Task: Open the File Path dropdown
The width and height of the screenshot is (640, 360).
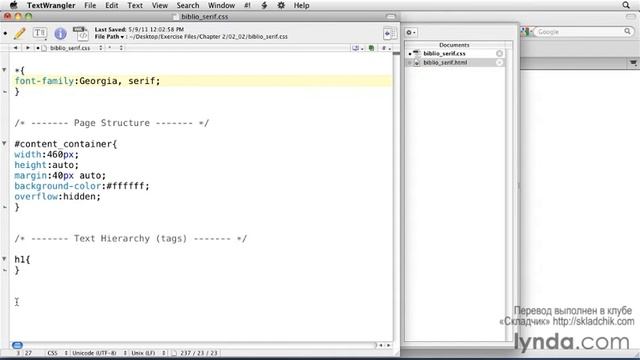Action: (x=109, y=37)
